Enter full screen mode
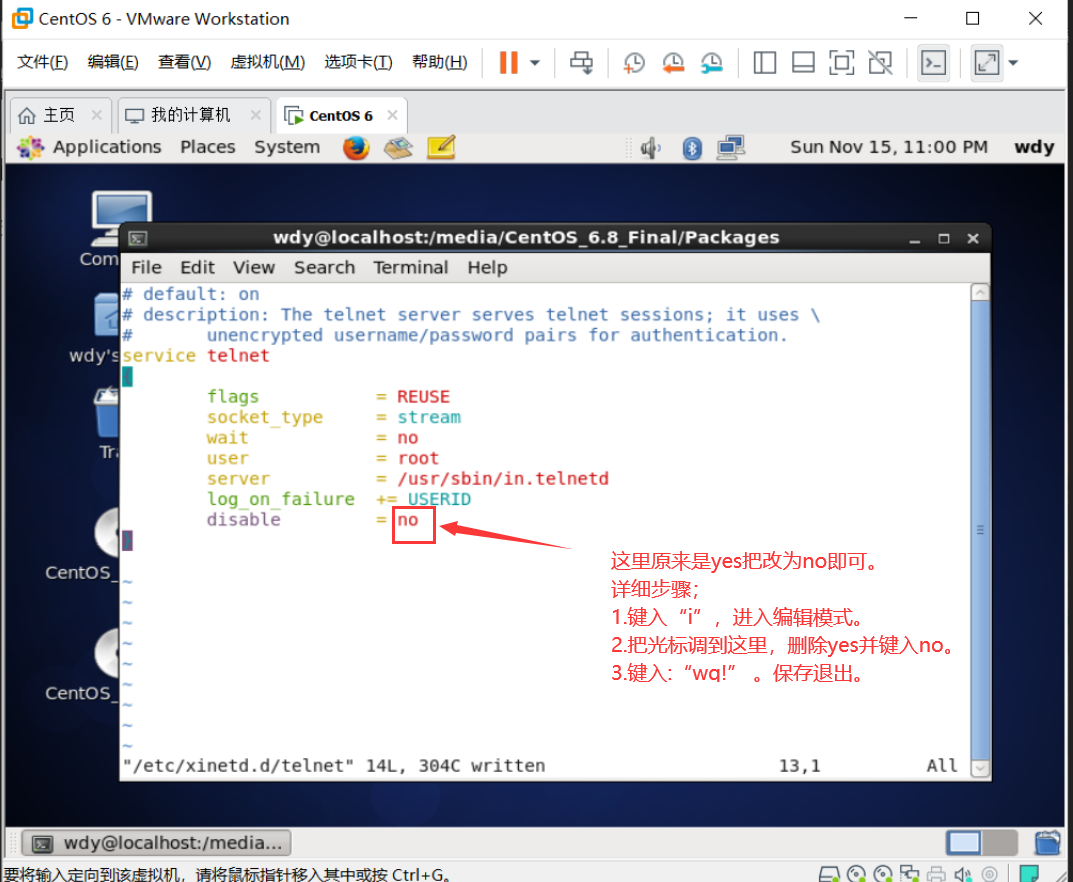 841,63
